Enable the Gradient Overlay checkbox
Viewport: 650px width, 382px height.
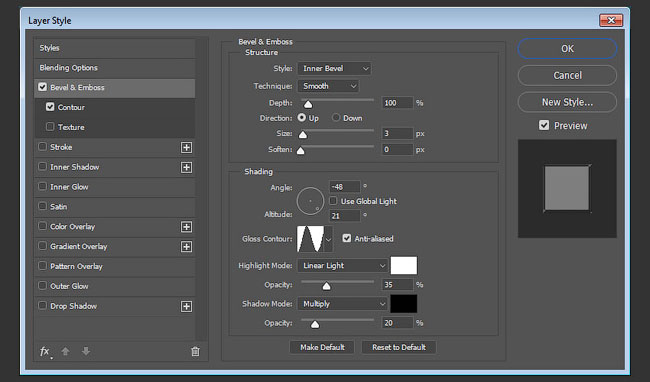pyautogui.click(x=42, y=246)
